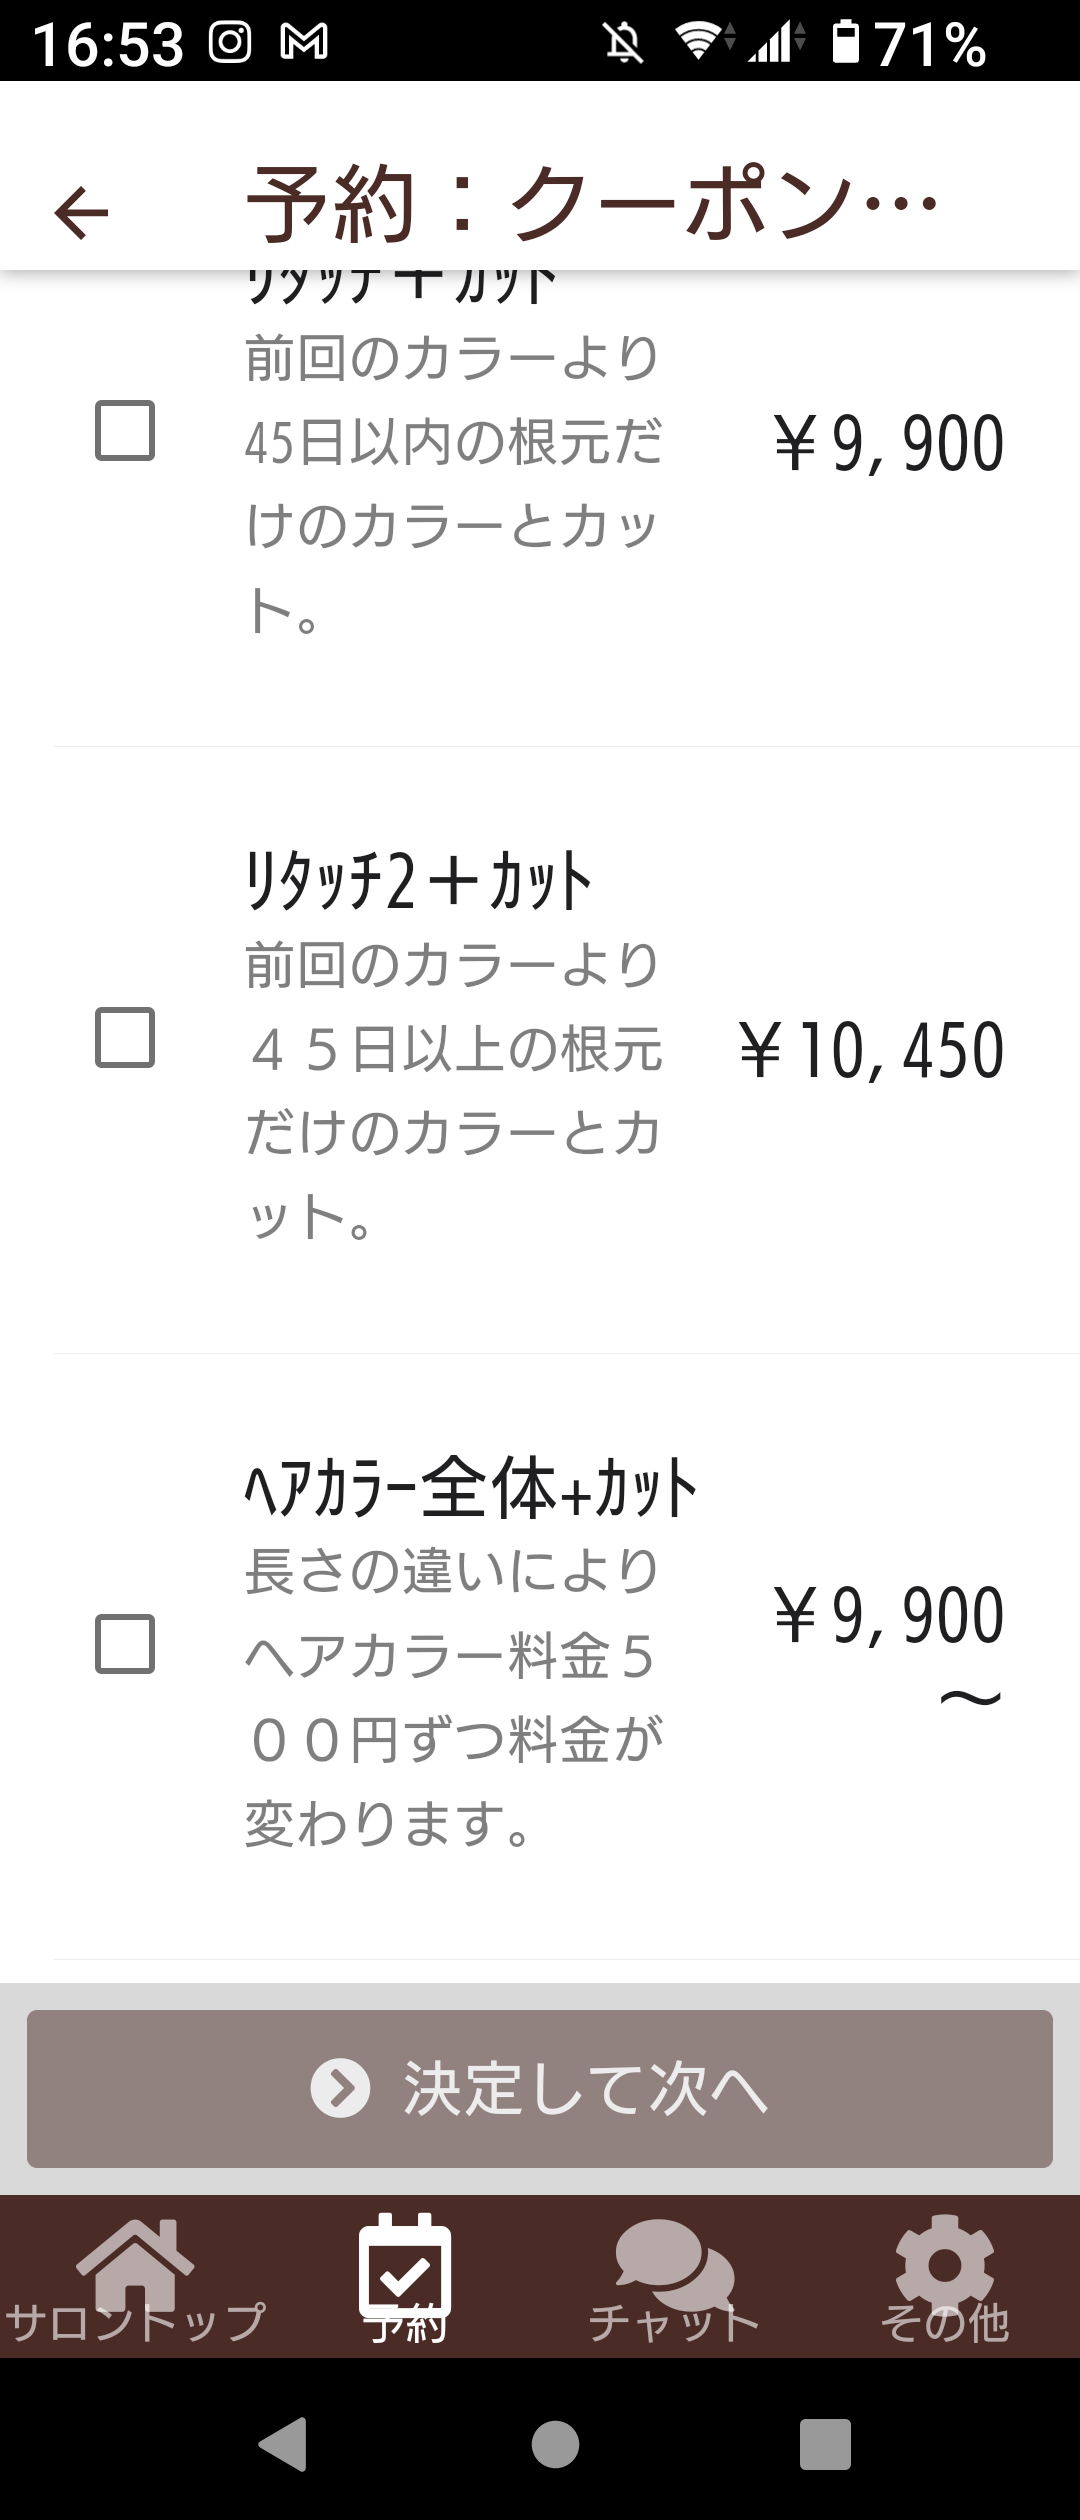Viewport: 1080px width, 2520px height.
Task: Open the Gmail notification icon in status bar
Action: pyautogui.click(x=304, y=42)
